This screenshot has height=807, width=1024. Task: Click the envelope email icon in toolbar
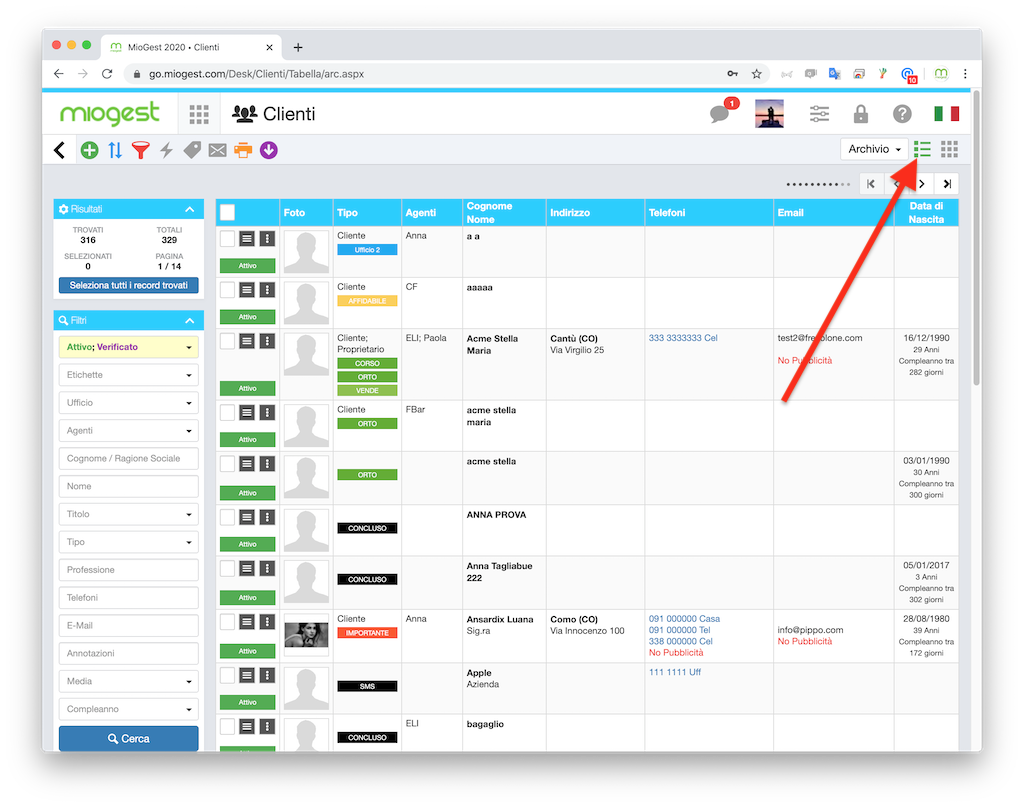coord(217,150)
